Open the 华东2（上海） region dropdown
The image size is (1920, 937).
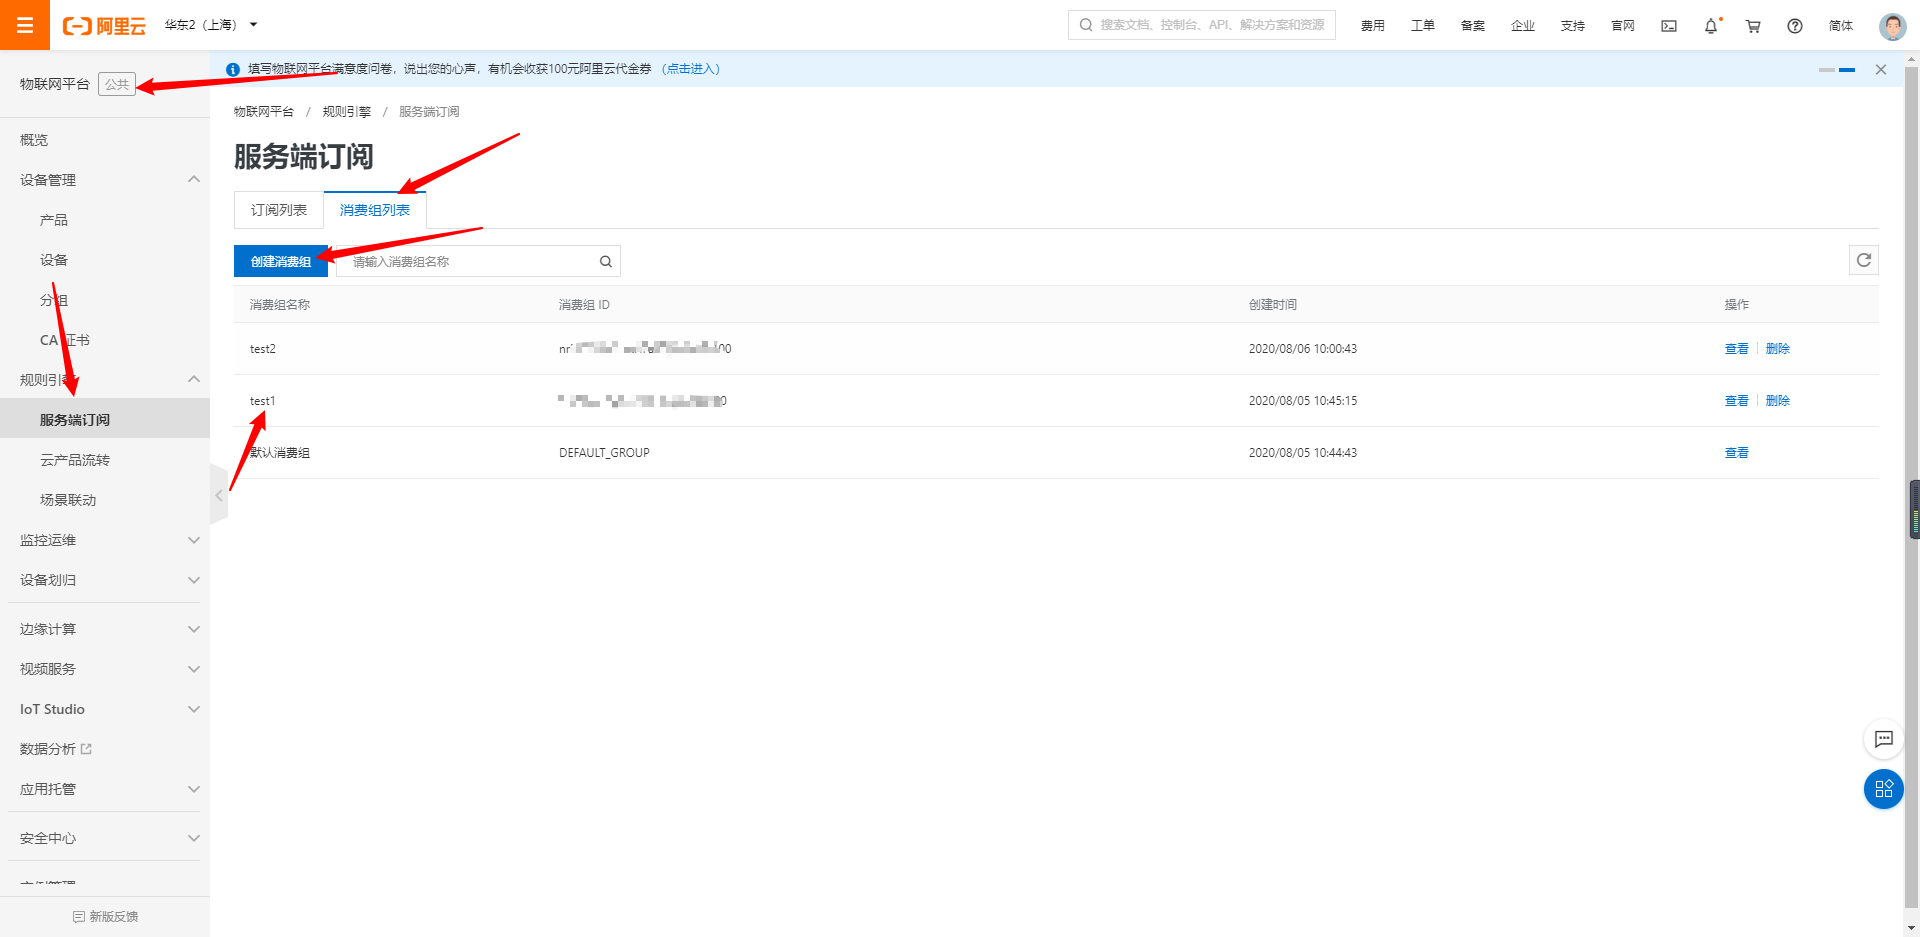(x=211, y=25)
